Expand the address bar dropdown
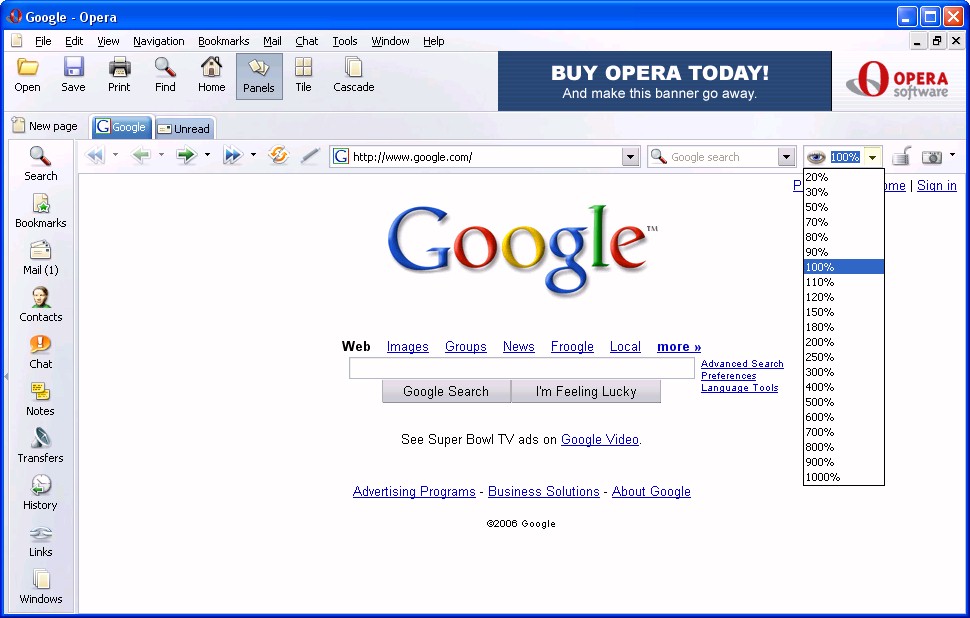The width and height of the screenshot is (970, 618). coord(630,157)
